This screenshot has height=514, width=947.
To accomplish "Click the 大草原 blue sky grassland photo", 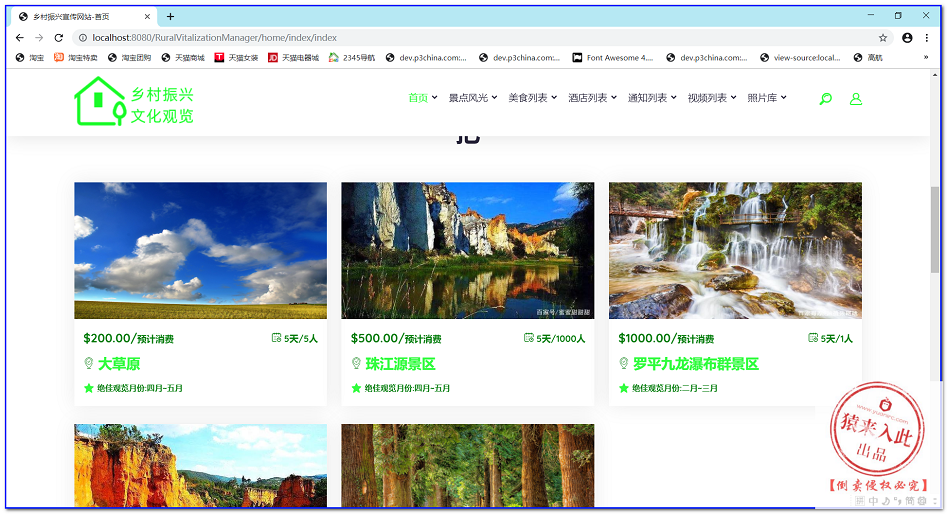I will [x=201, y=250].
